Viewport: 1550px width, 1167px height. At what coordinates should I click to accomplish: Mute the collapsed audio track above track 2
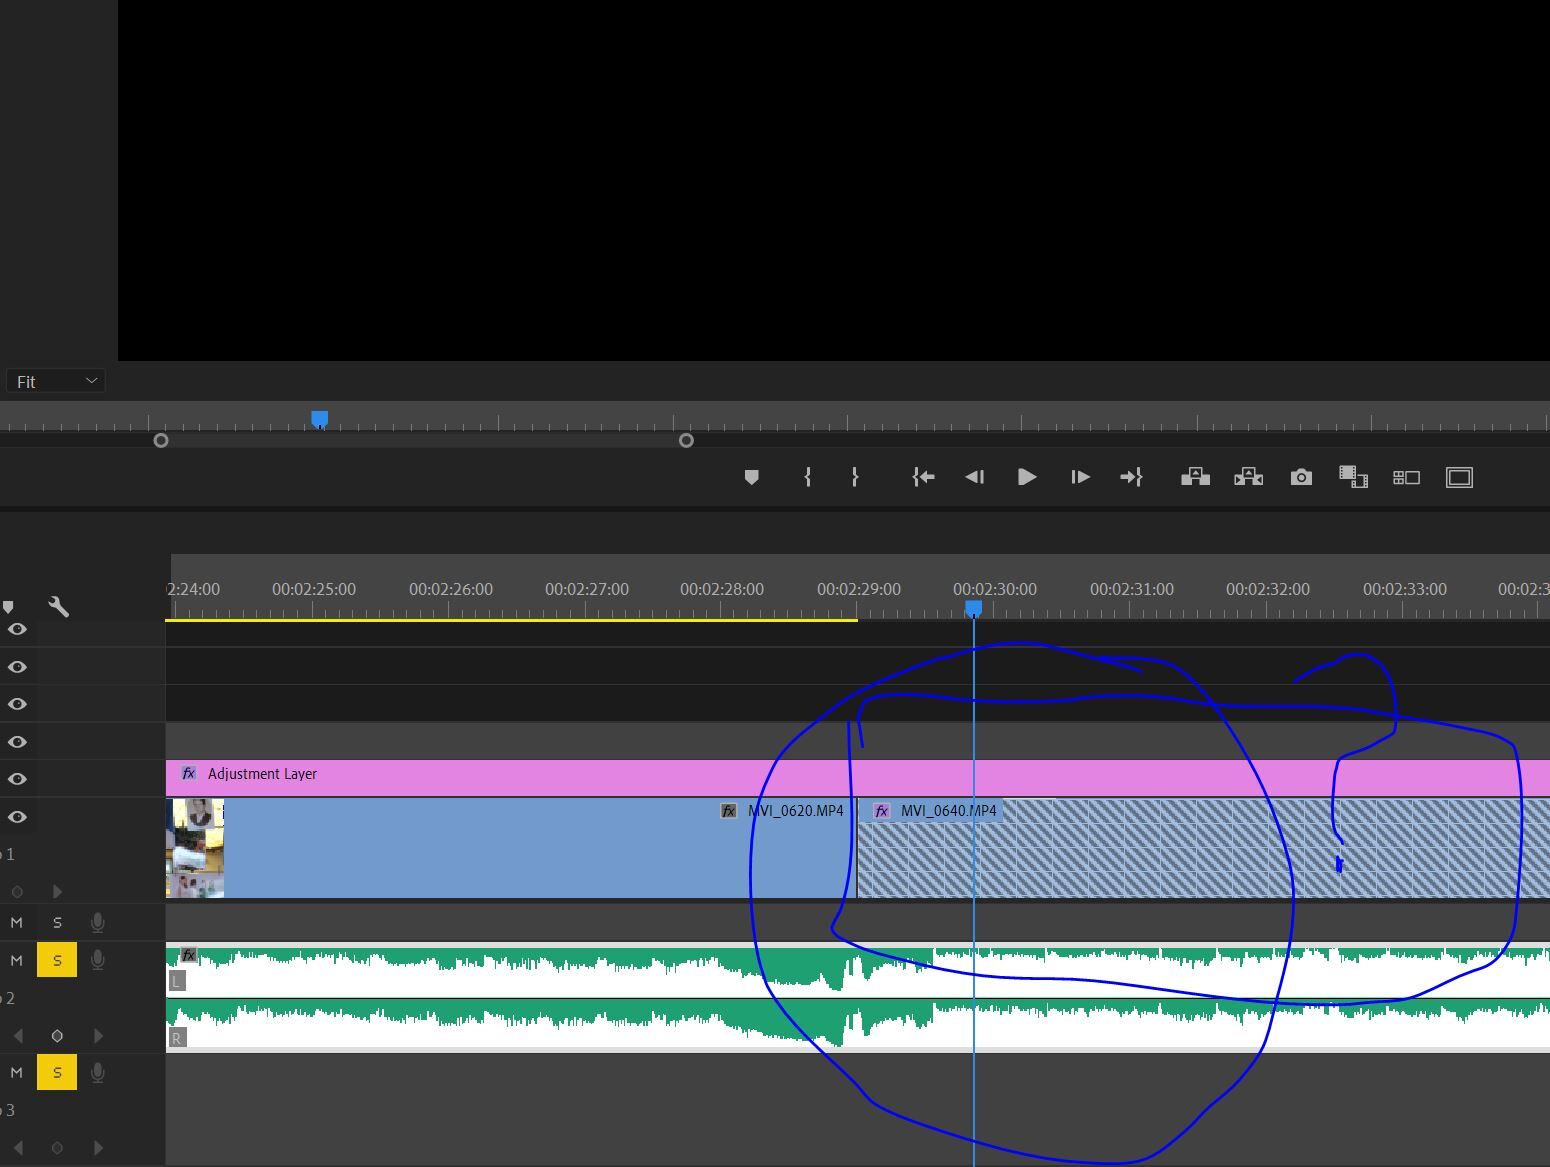(16, 922)
